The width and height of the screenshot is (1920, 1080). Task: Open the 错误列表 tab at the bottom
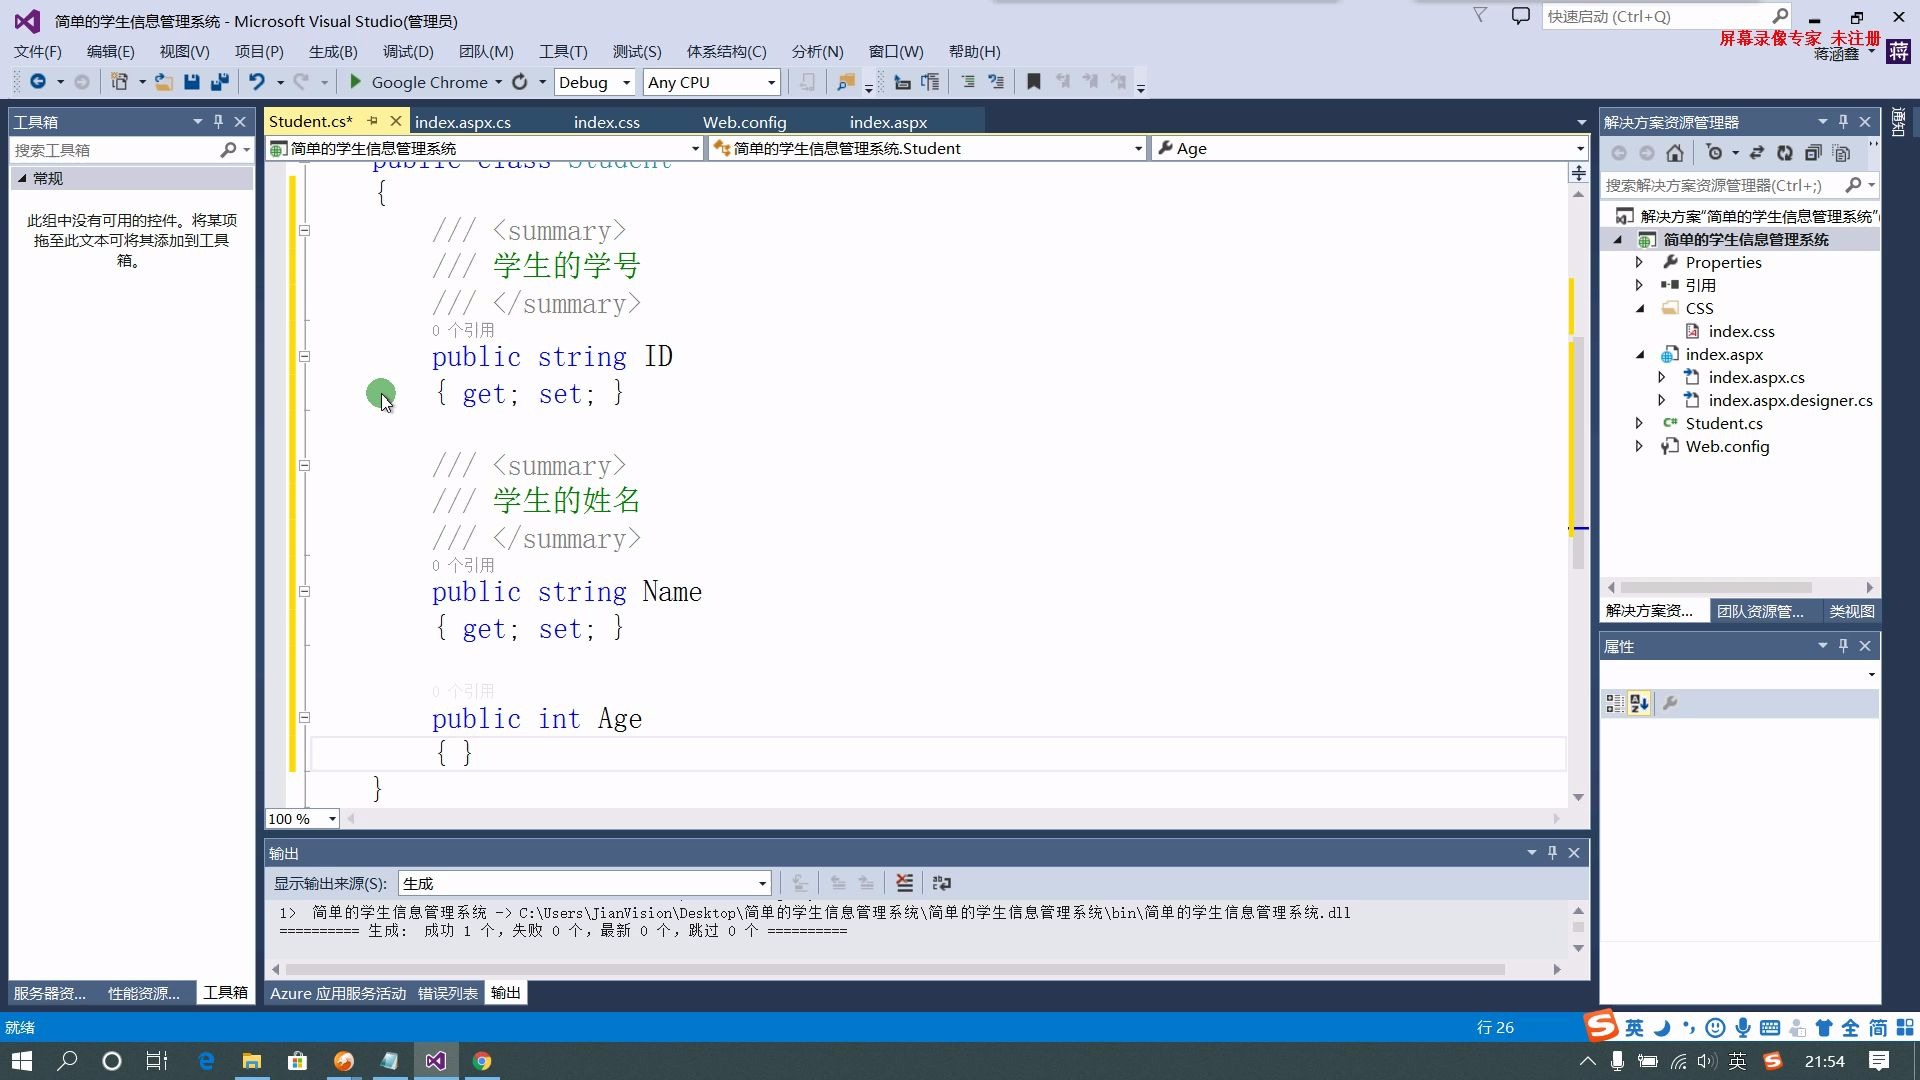[447, 993]
